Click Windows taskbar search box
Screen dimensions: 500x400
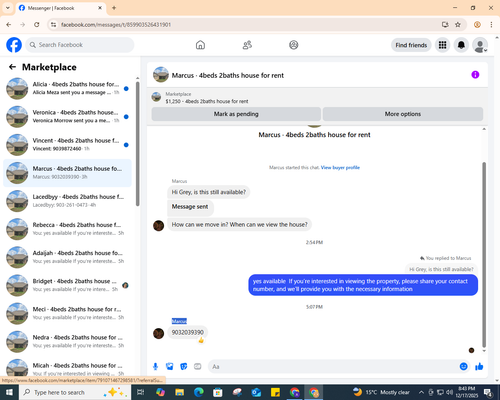click(74, 392)
